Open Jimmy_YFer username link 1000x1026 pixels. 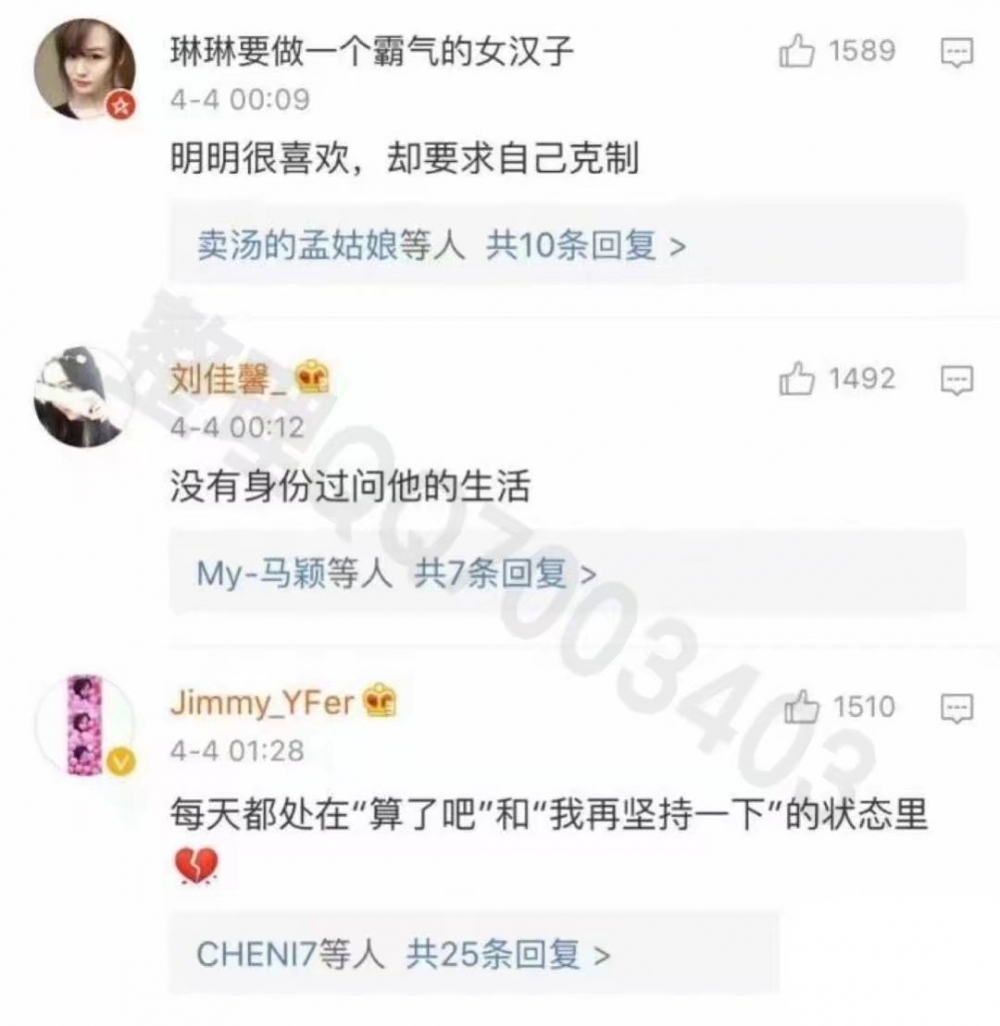(x=262, y=703)
